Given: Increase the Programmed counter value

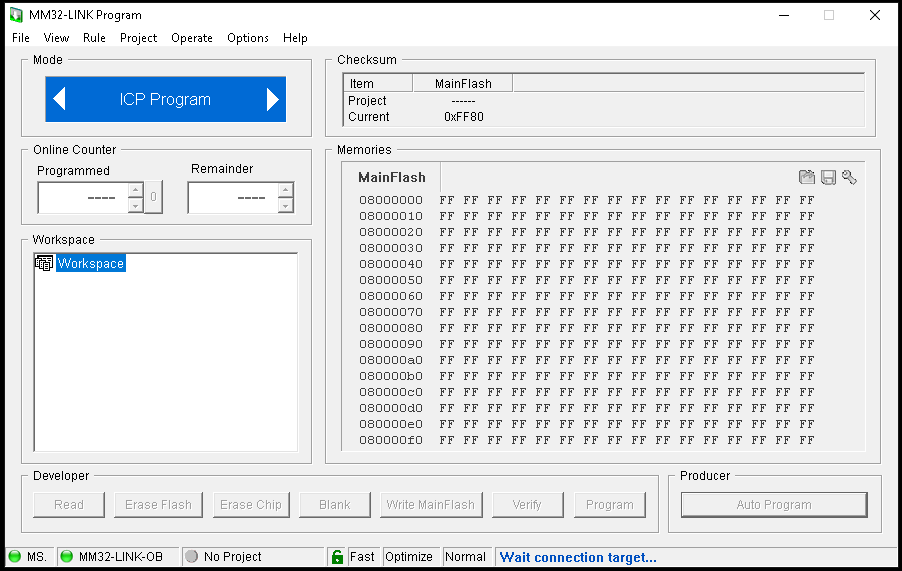Looking at the screenshot, I should pyautogui.click(x=135, y=190).
